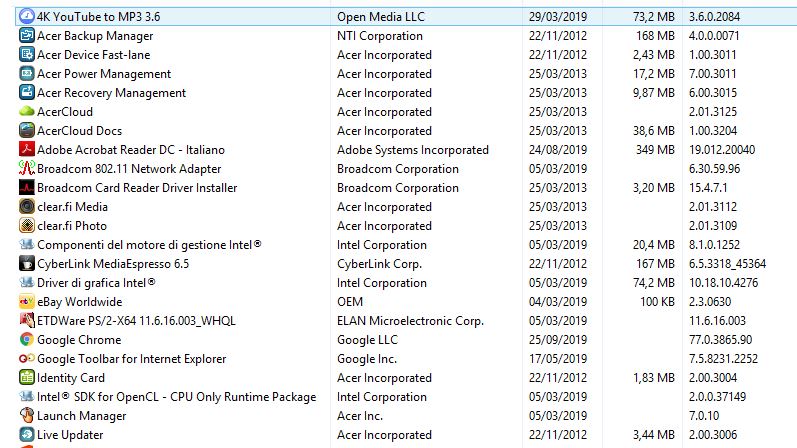This screenshot has height=448, width=797.
Task: Click publisher Google LLC
Action: (367, 339)
